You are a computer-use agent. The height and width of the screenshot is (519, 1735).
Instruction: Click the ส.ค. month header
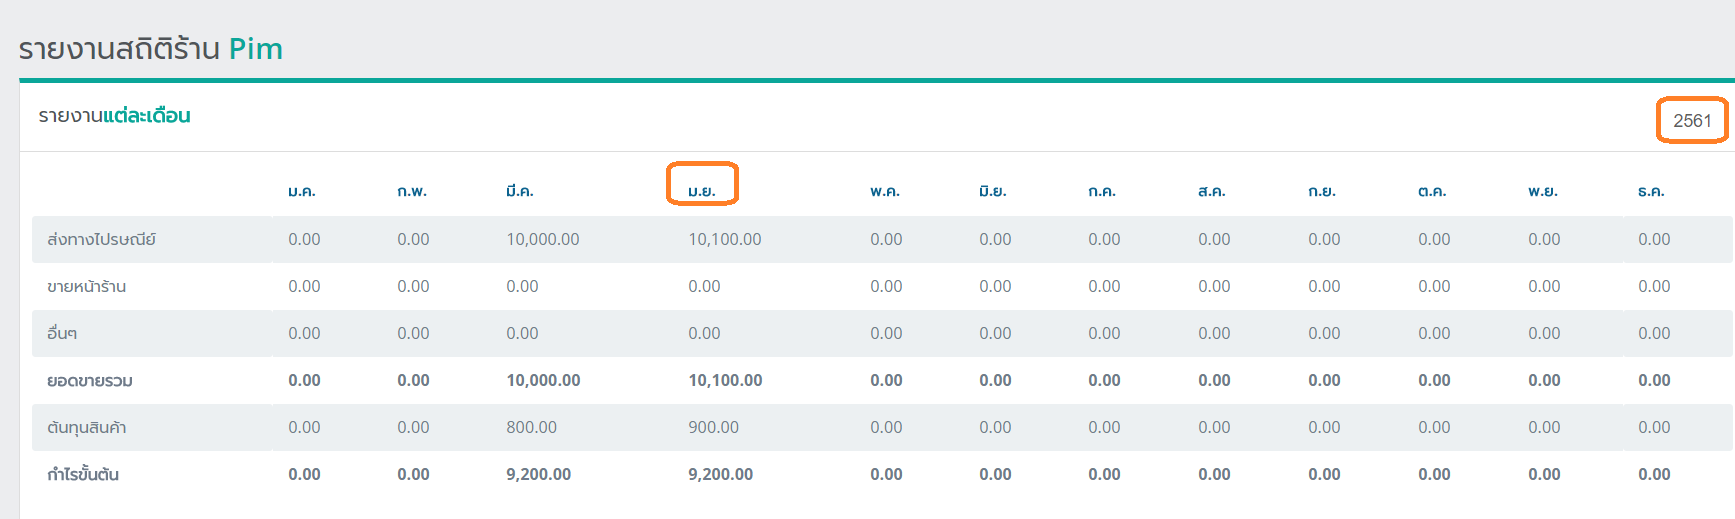click(1211, 191)
